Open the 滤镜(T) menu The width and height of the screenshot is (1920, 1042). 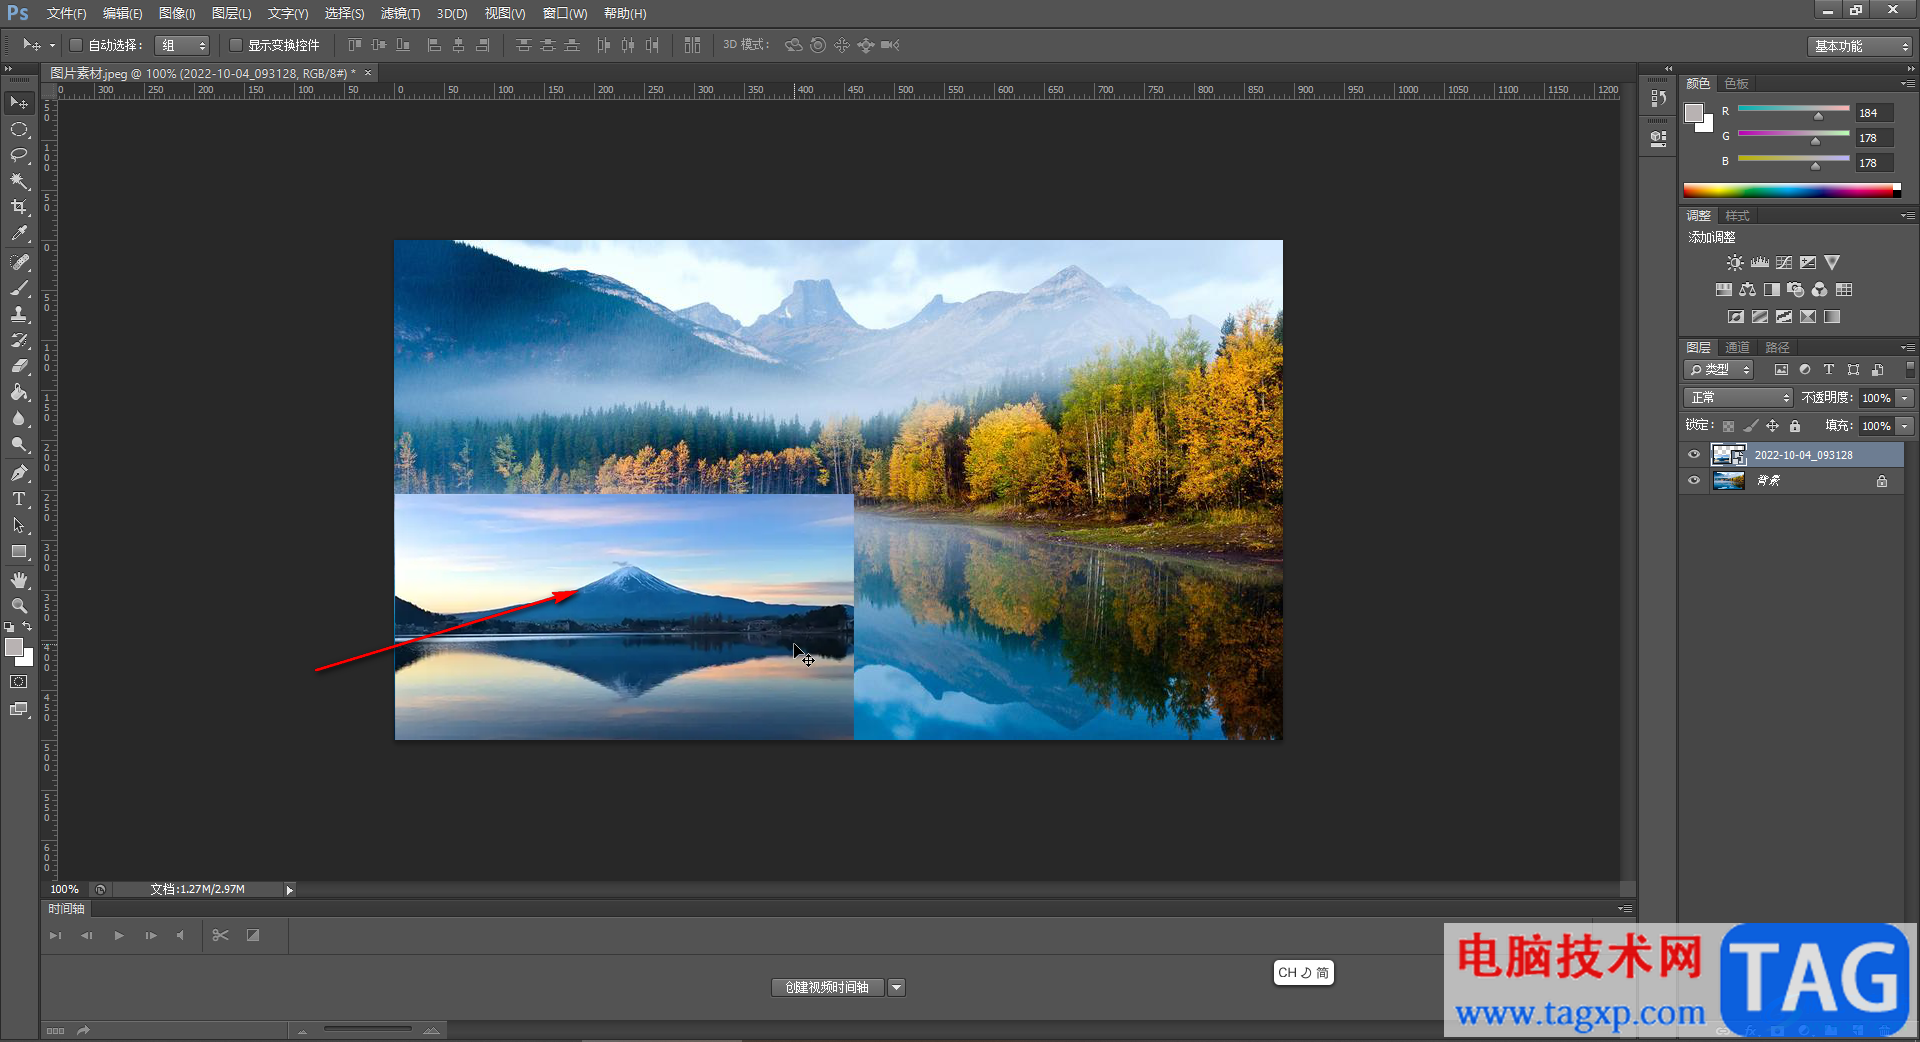(400, 13)
